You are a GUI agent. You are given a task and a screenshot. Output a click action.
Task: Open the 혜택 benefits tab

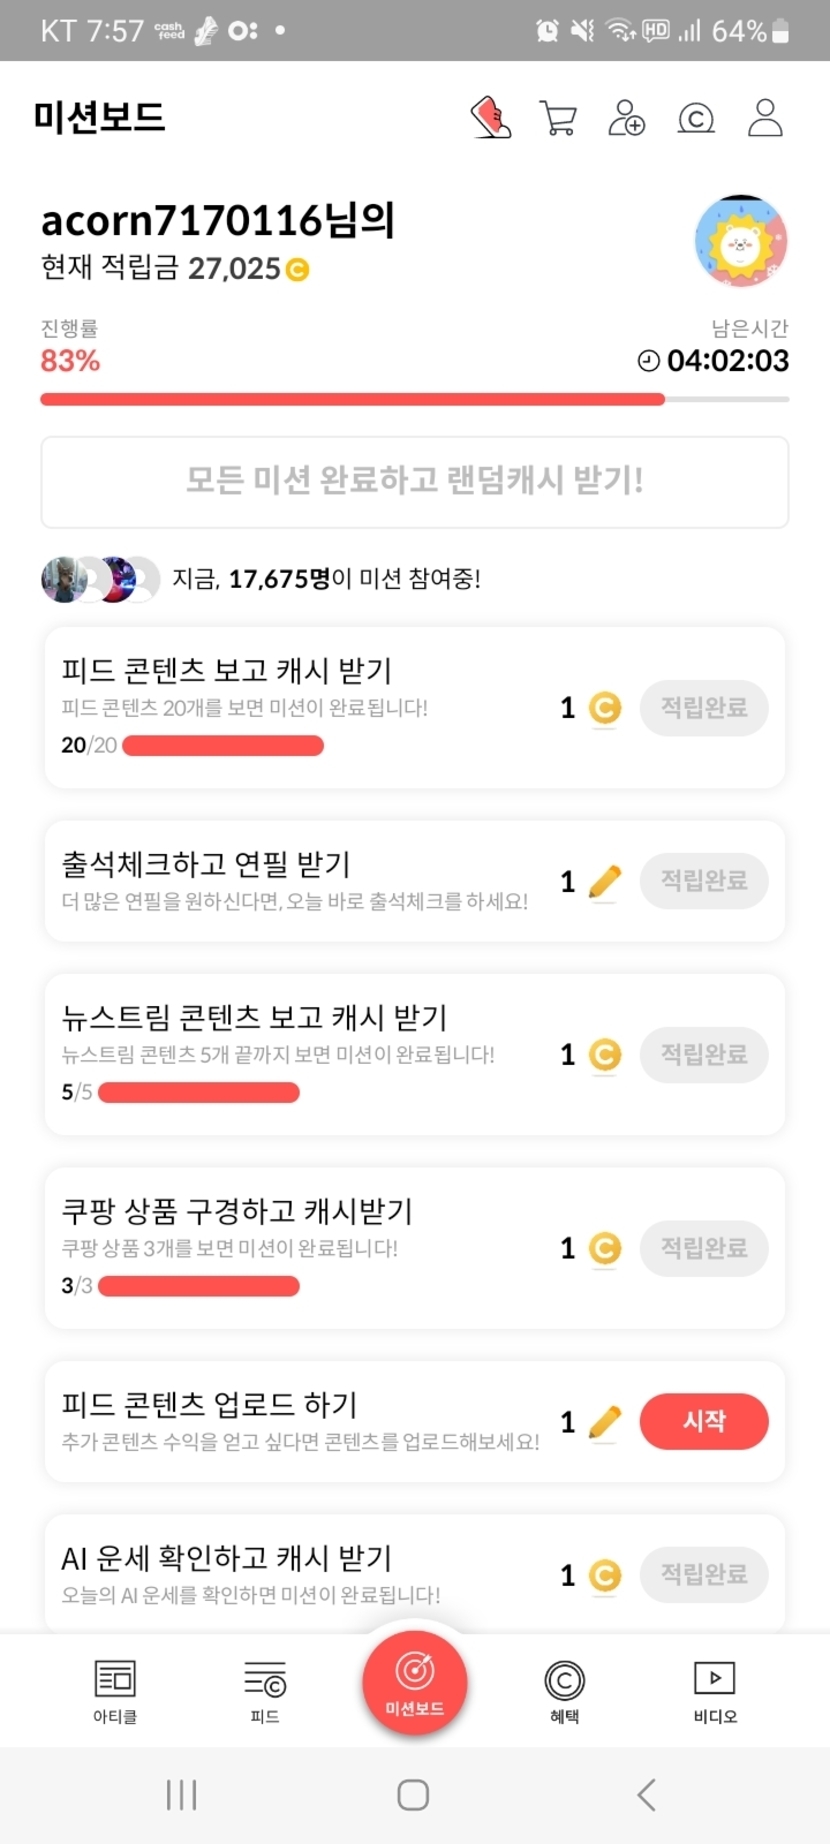(564, 1691)
